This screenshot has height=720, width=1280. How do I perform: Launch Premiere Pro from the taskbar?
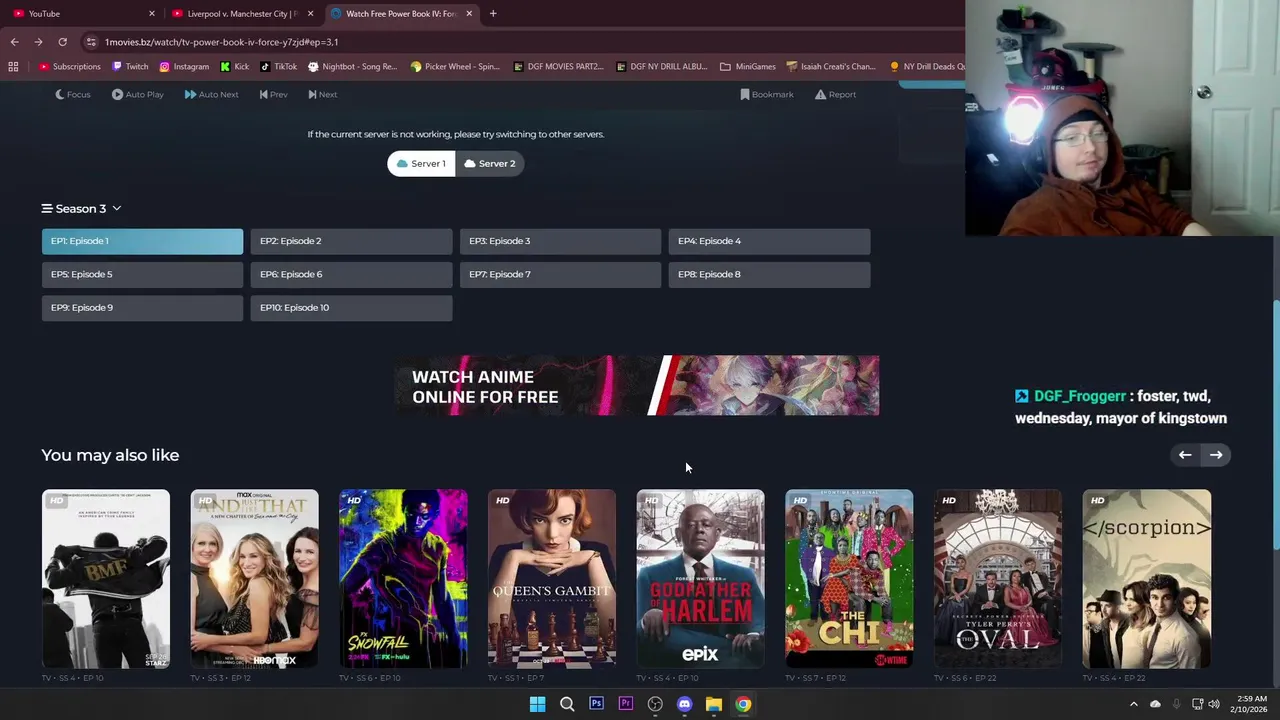pos(626,704)
